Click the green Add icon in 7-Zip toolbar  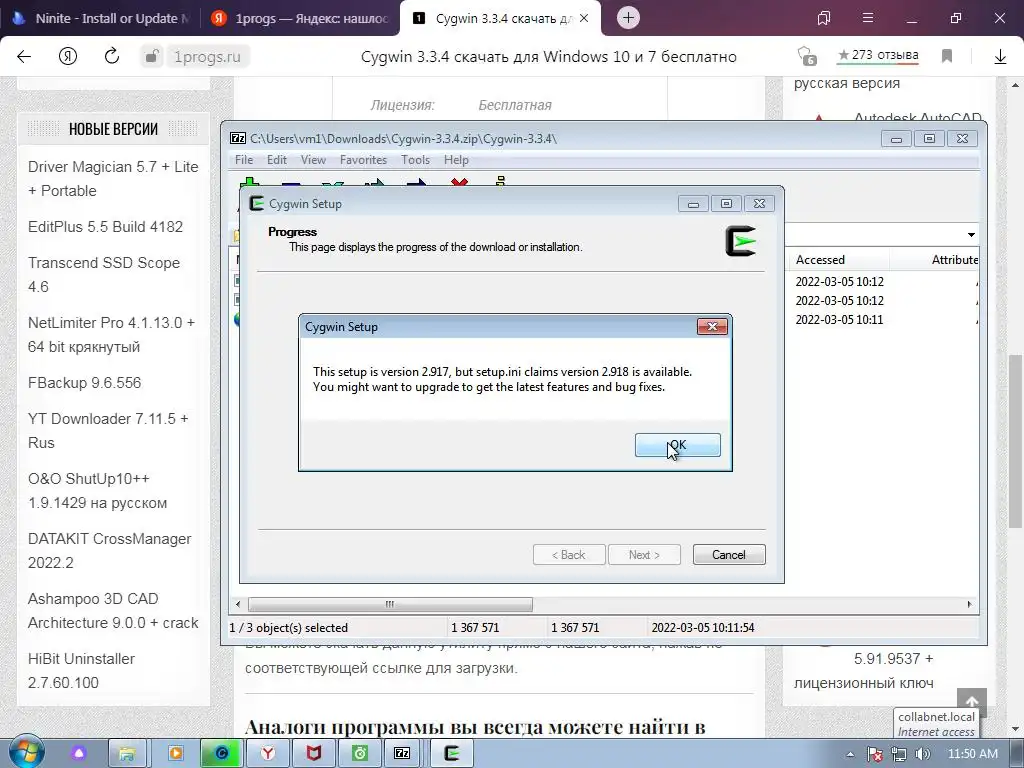[x=249, y=182]
